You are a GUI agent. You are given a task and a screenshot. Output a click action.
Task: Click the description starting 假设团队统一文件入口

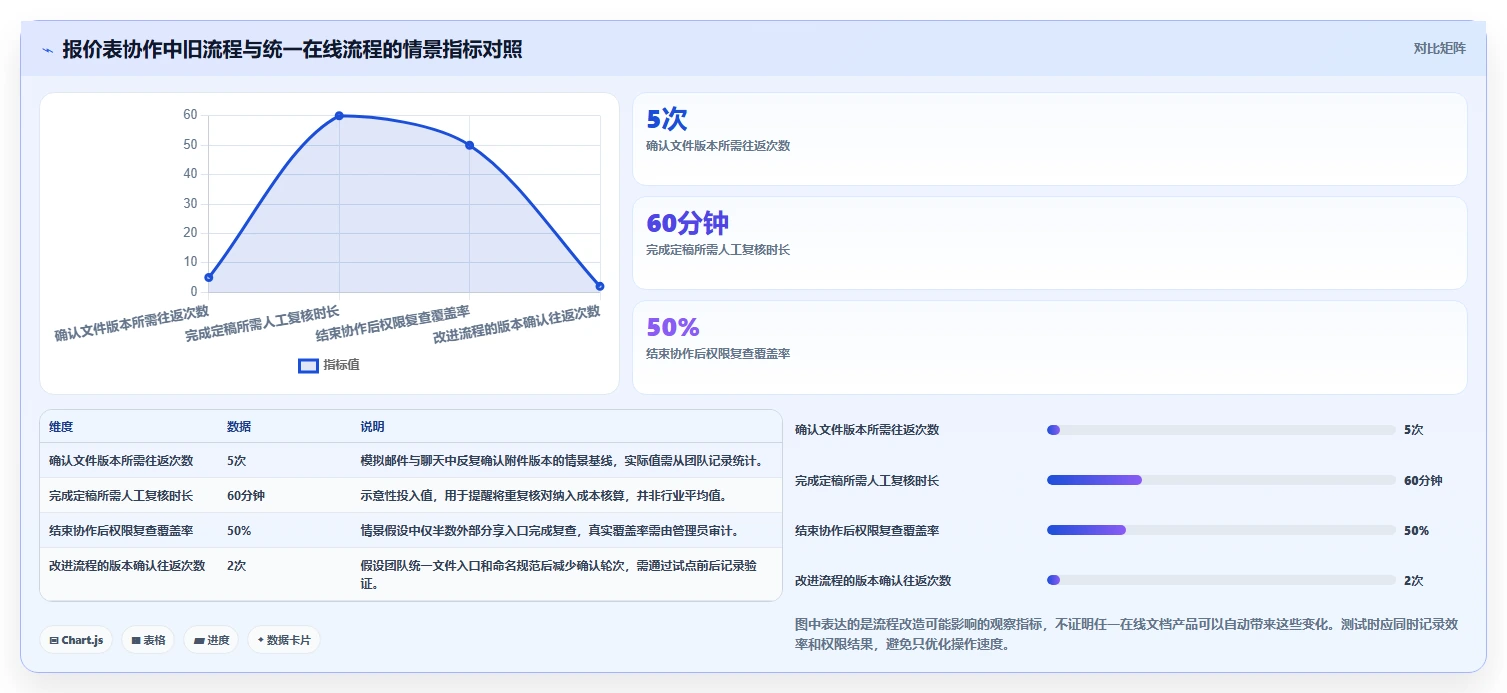(x=558, y=574)
